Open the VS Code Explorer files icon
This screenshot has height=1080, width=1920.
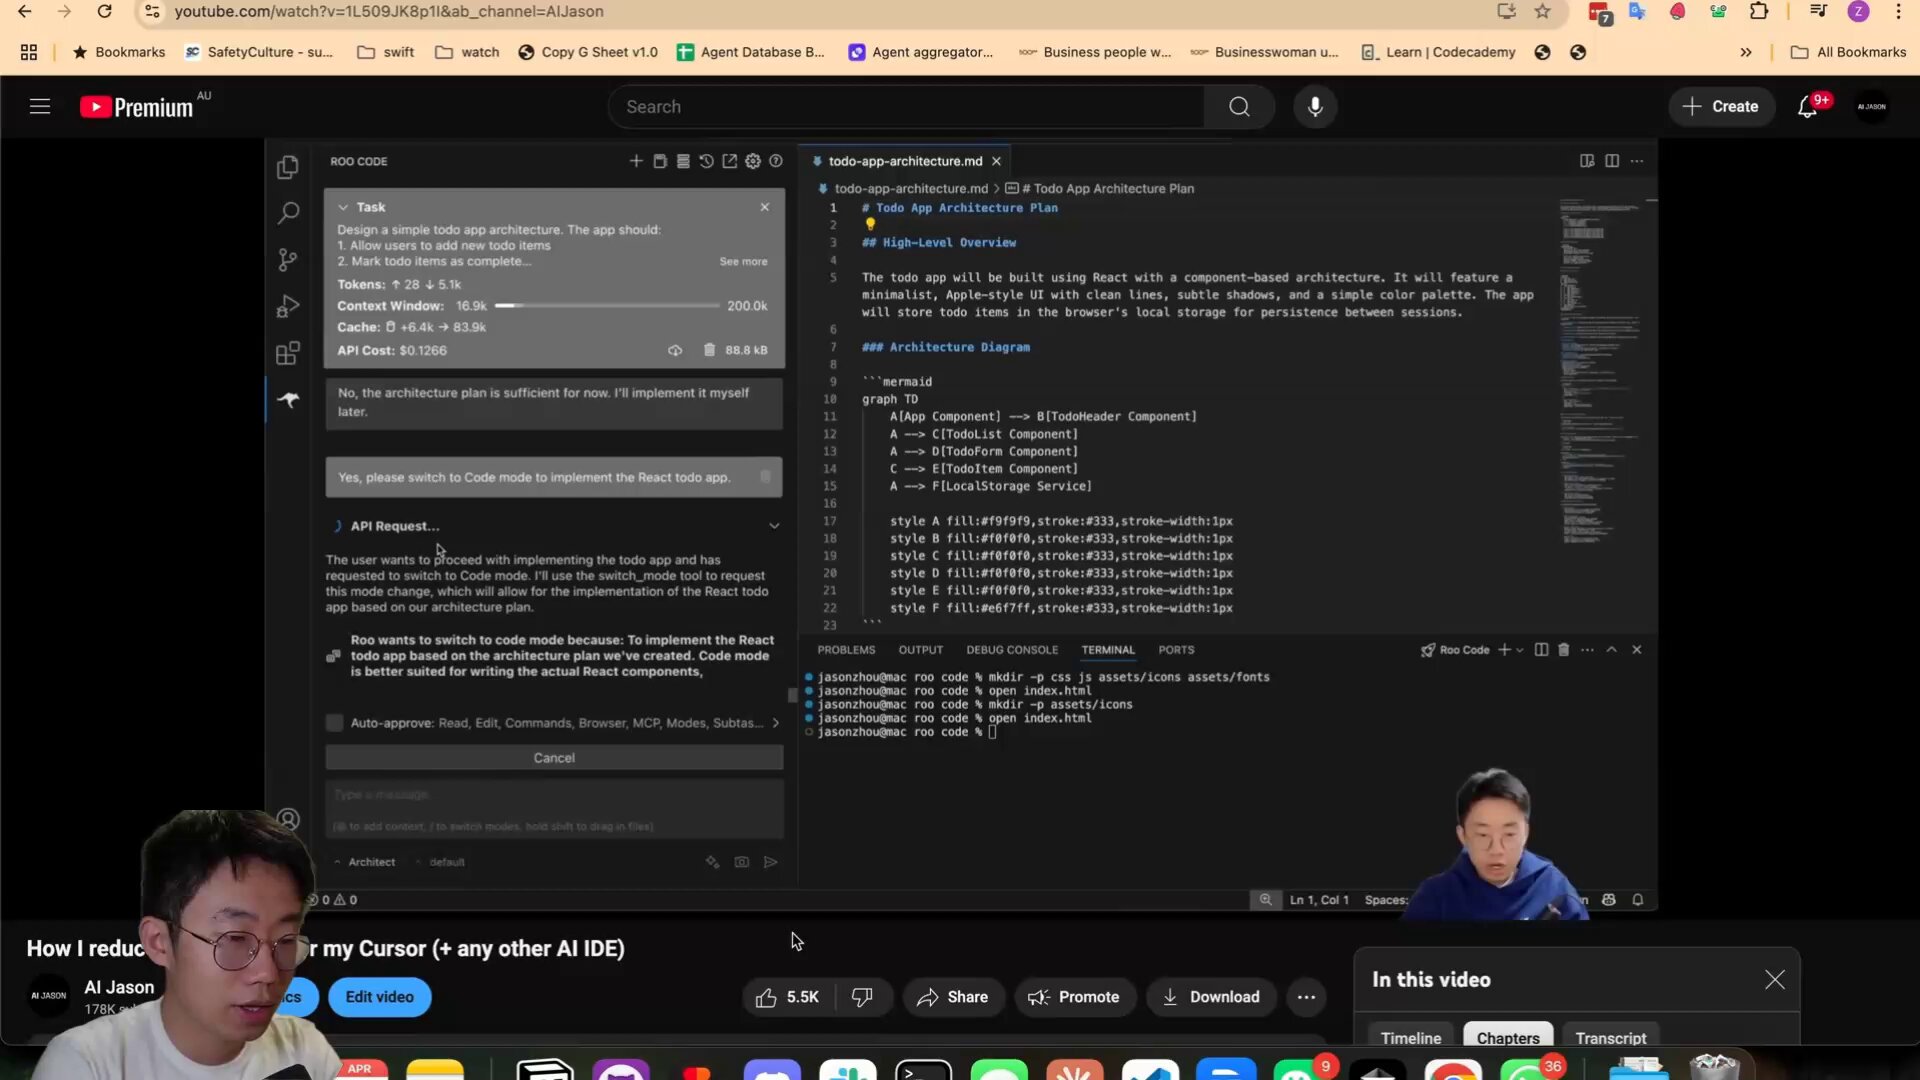(288, 167)
